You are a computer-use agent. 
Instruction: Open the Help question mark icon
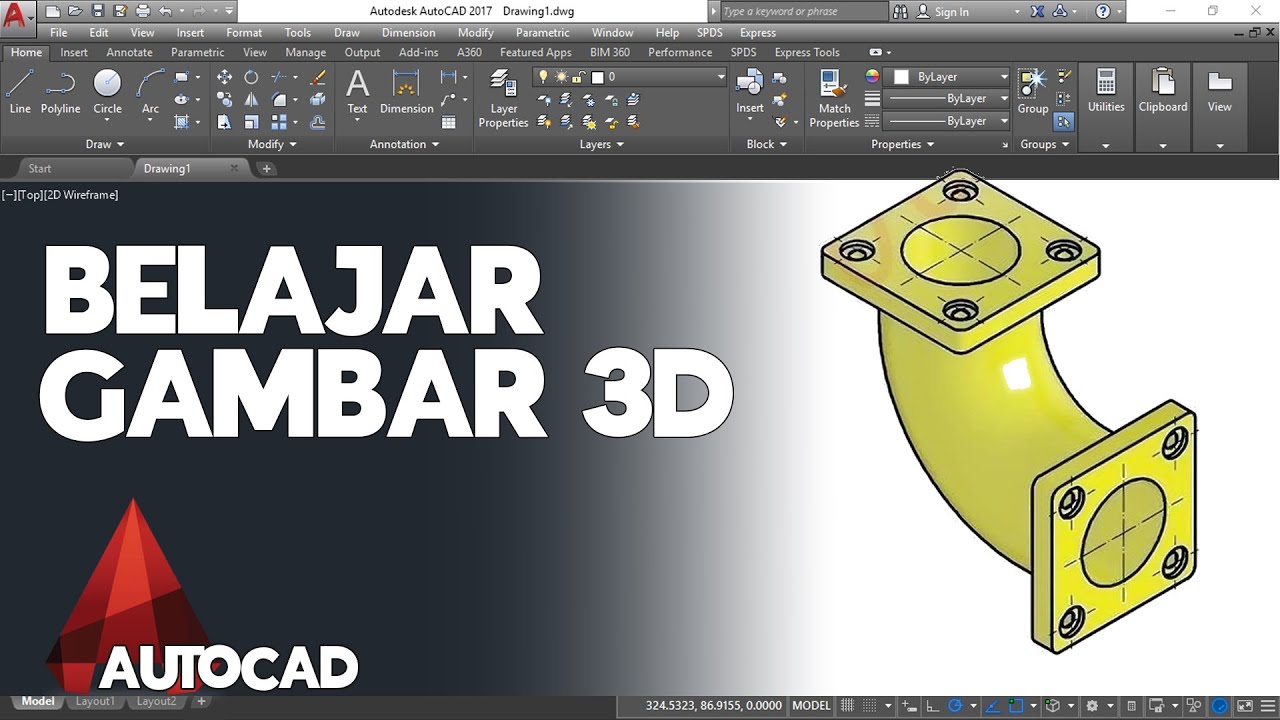click(x=1103, y=11)
